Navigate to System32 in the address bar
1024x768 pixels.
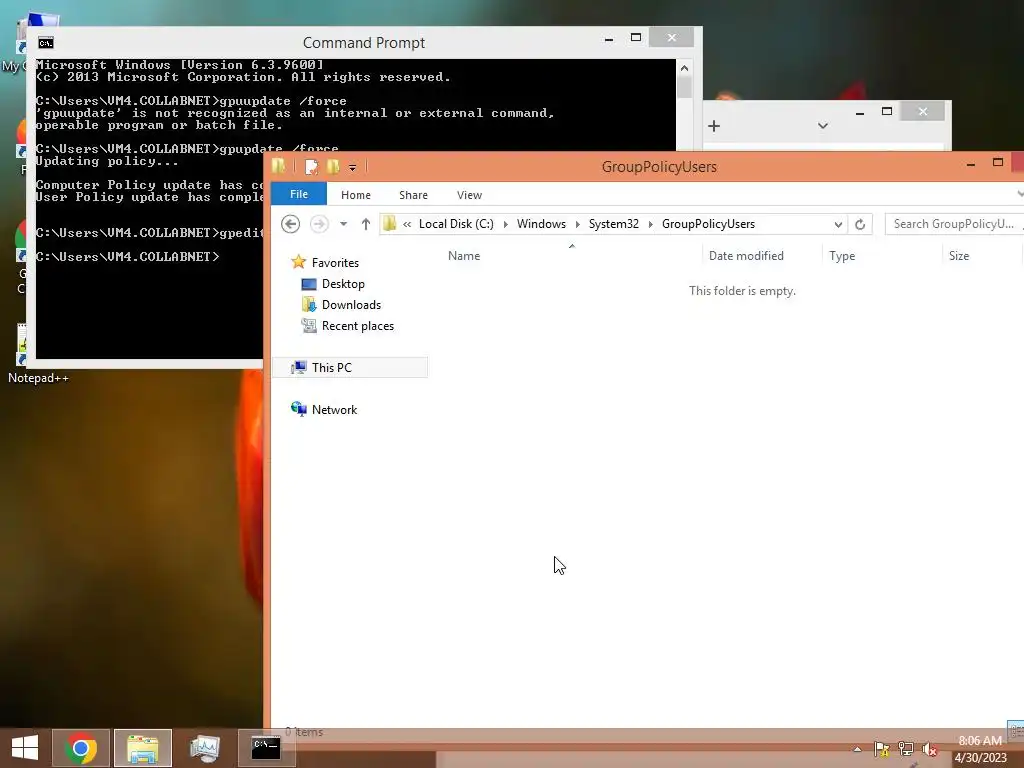614,224
